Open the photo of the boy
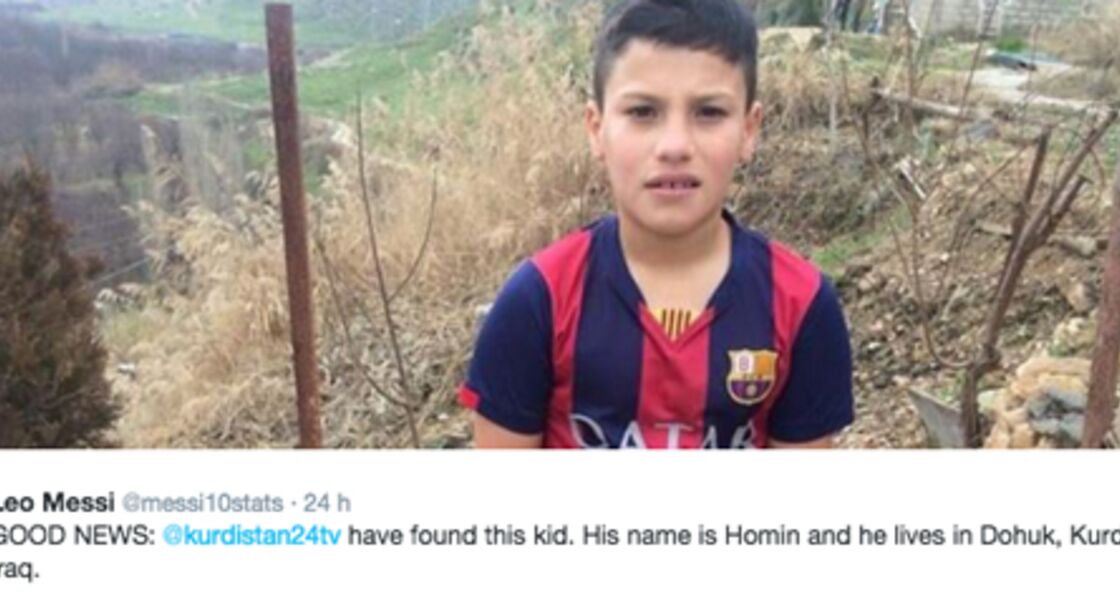This screenshot has height=600, width=1120. (560, 224)
